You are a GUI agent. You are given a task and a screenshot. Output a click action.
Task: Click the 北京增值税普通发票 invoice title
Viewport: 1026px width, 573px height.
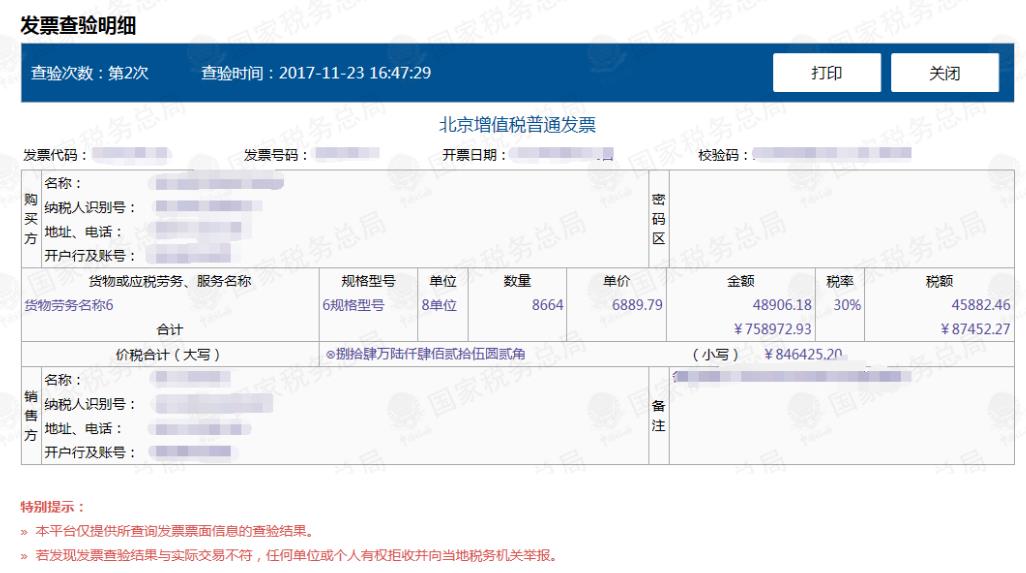(517, 125)
